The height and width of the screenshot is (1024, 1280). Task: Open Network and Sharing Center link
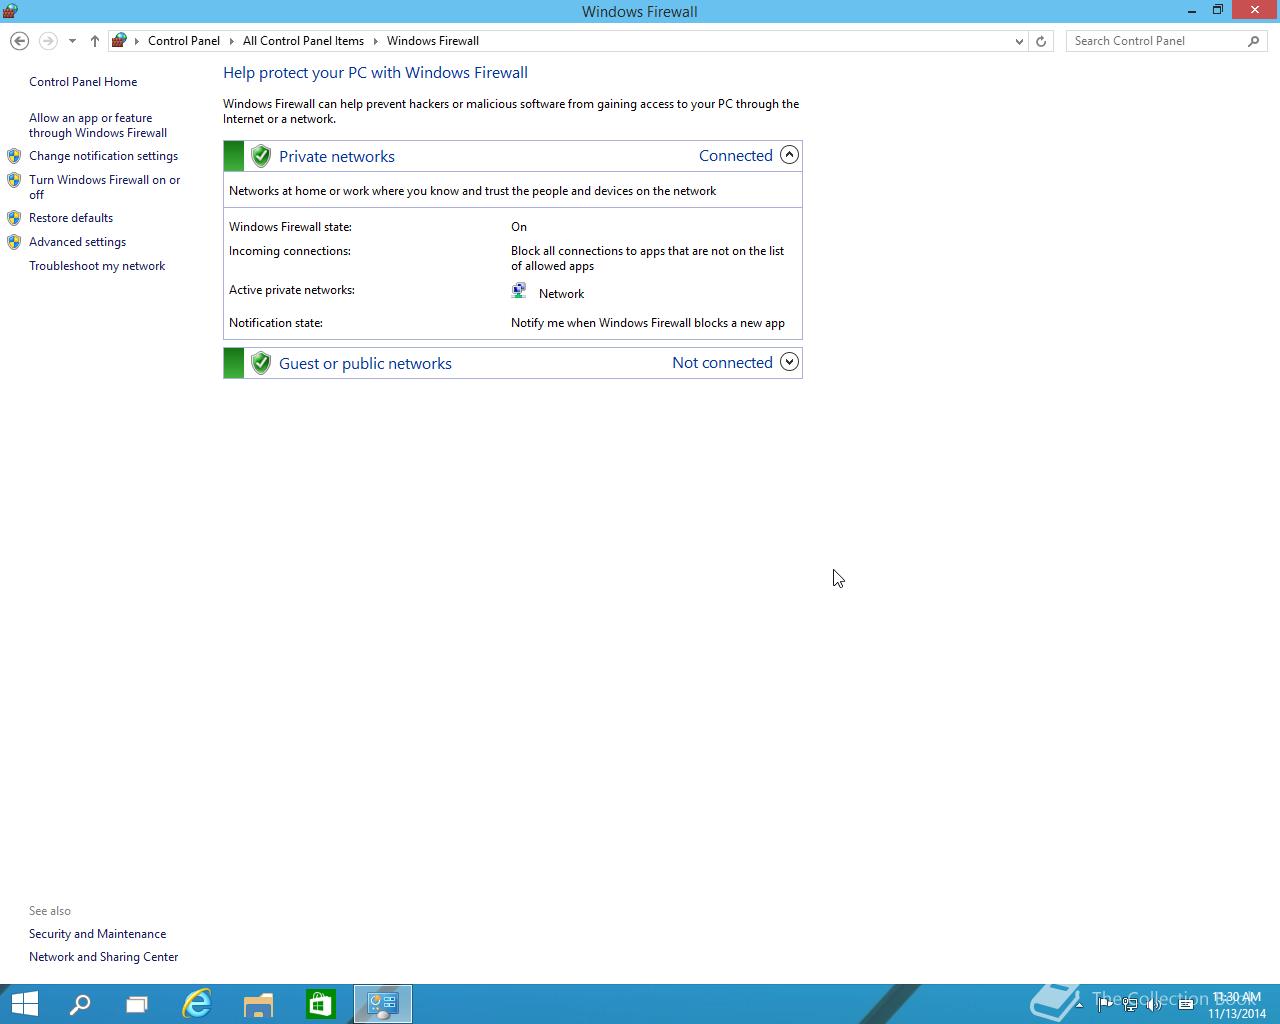click(103, 957)
